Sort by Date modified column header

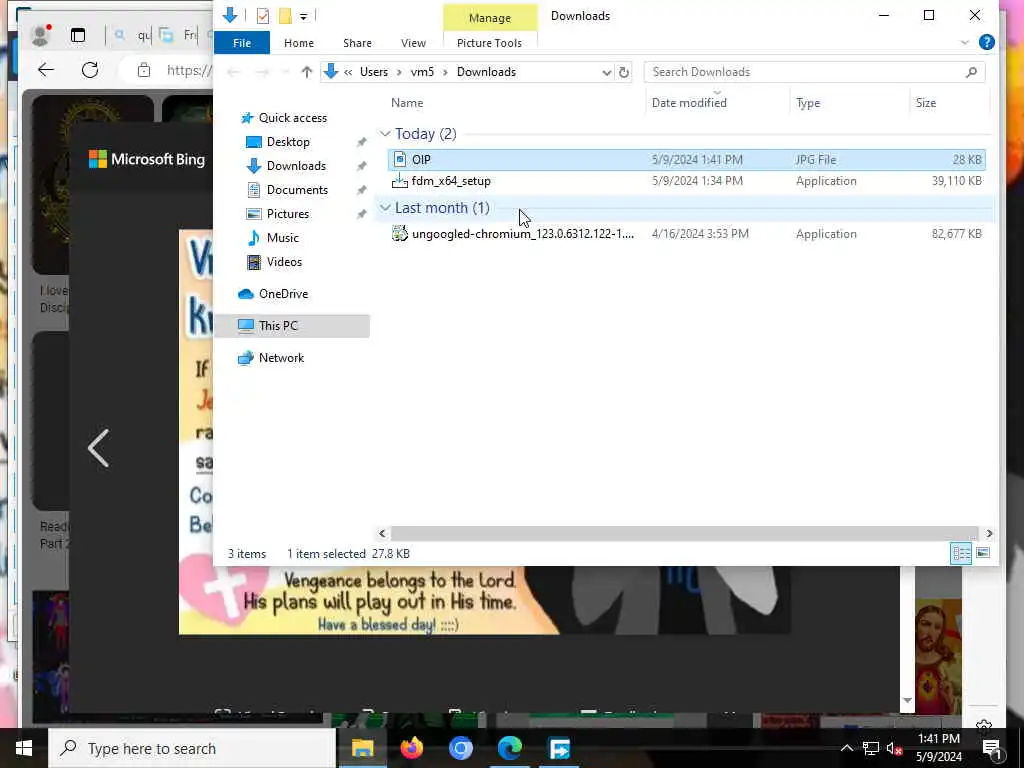689,103
